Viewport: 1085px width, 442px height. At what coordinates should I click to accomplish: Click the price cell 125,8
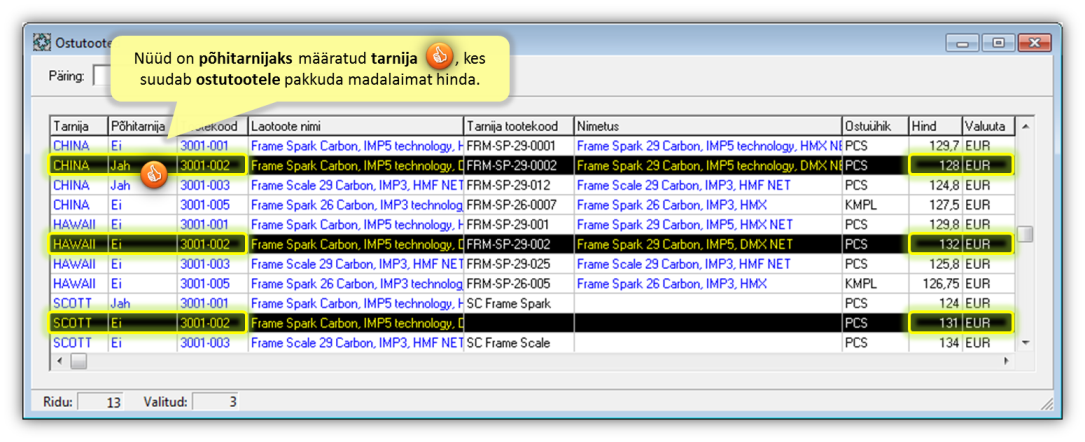pyautogui.click(x=935, y=264)
